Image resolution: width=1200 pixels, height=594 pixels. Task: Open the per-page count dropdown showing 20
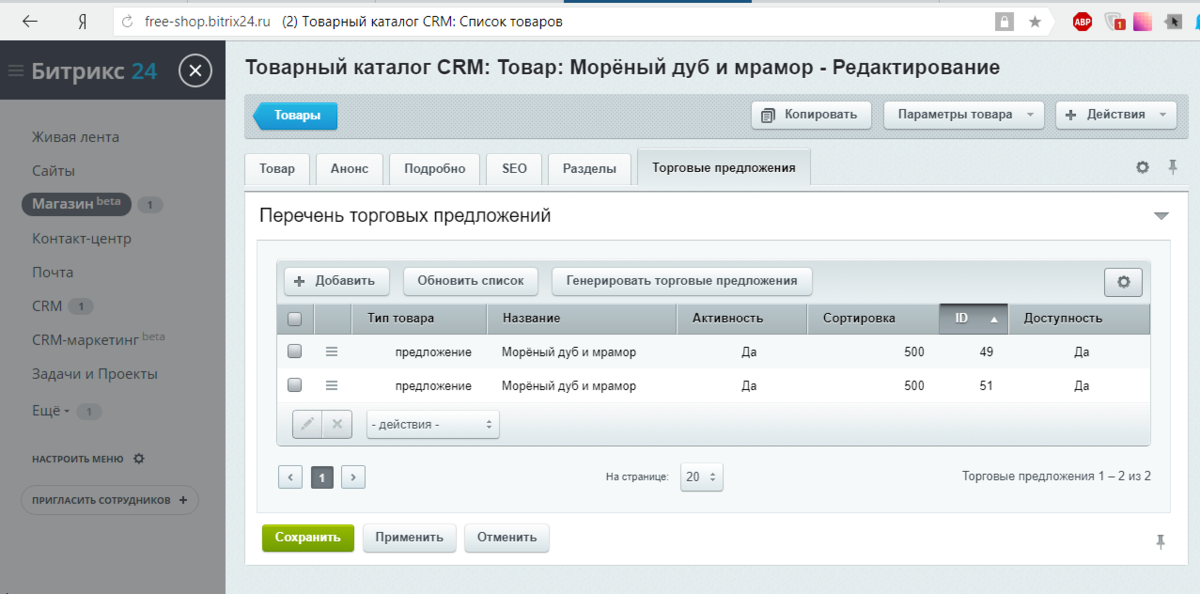[701, 477]
